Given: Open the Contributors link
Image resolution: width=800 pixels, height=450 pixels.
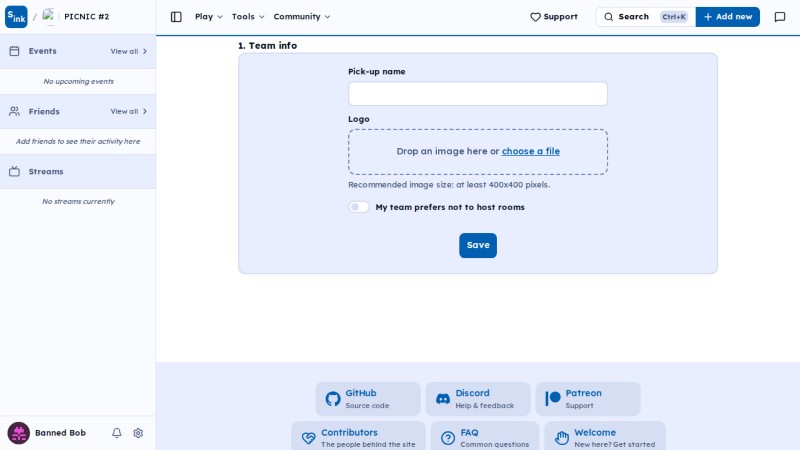Looking at the screenshot, I should (x=358, y=438).
